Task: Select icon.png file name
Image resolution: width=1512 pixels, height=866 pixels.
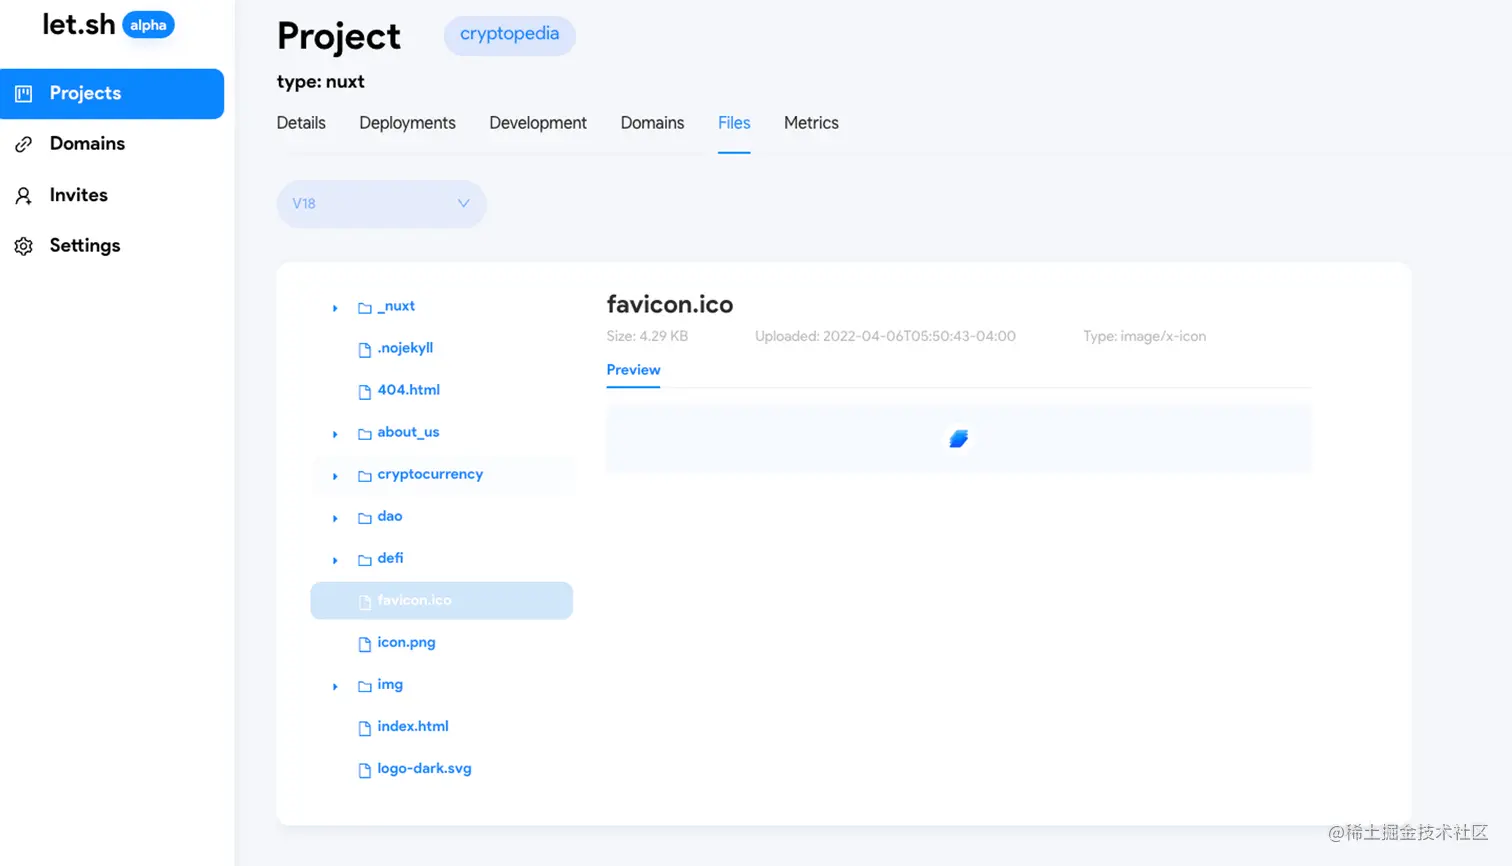Action: tap(406, 642)
